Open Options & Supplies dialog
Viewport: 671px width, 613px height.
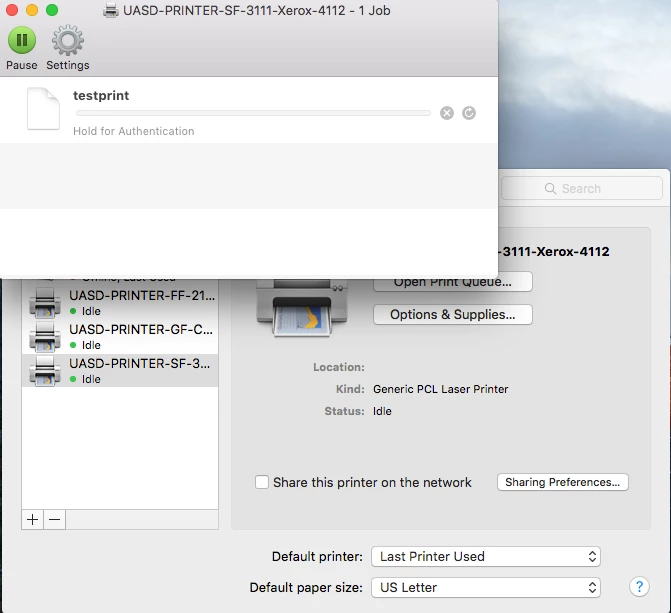tap(453, 315)
